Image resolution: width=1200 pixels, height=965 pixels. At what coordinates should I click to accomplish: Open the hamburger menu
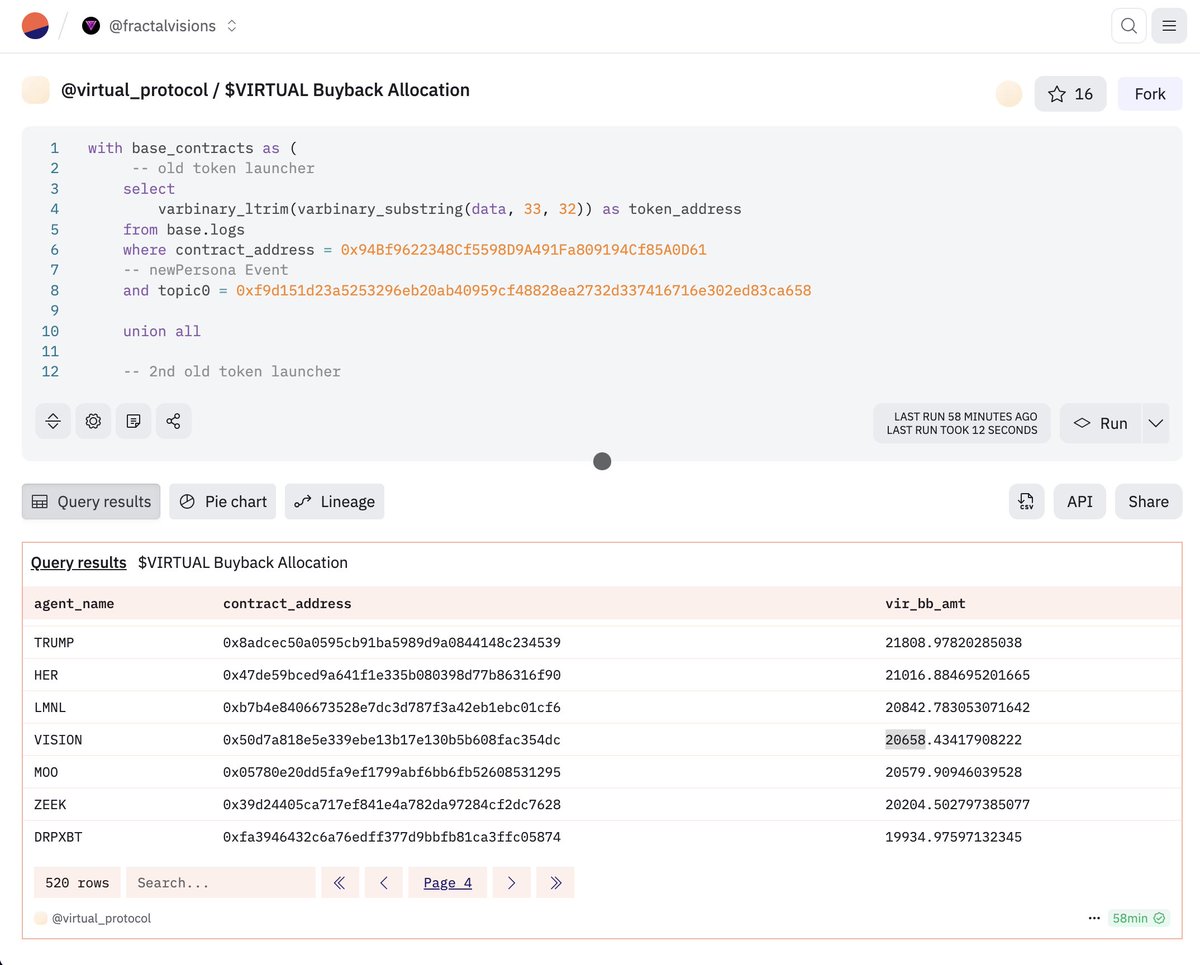click(1169, 26)
